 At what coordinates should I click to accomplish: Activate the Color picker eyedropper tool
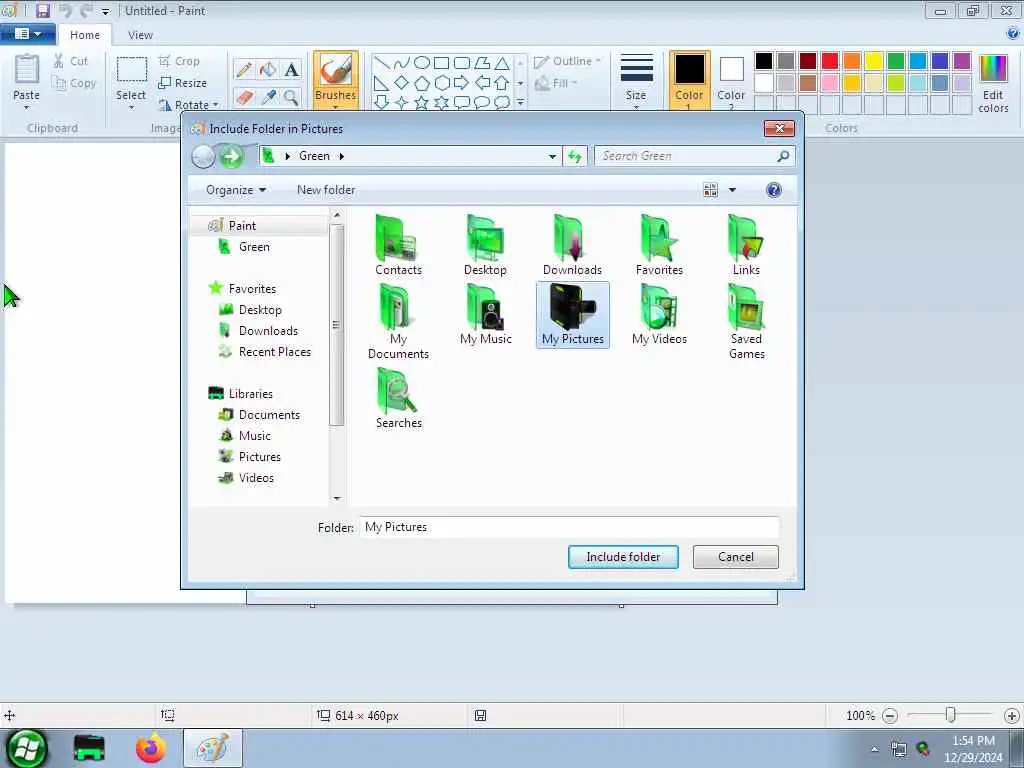268,97
